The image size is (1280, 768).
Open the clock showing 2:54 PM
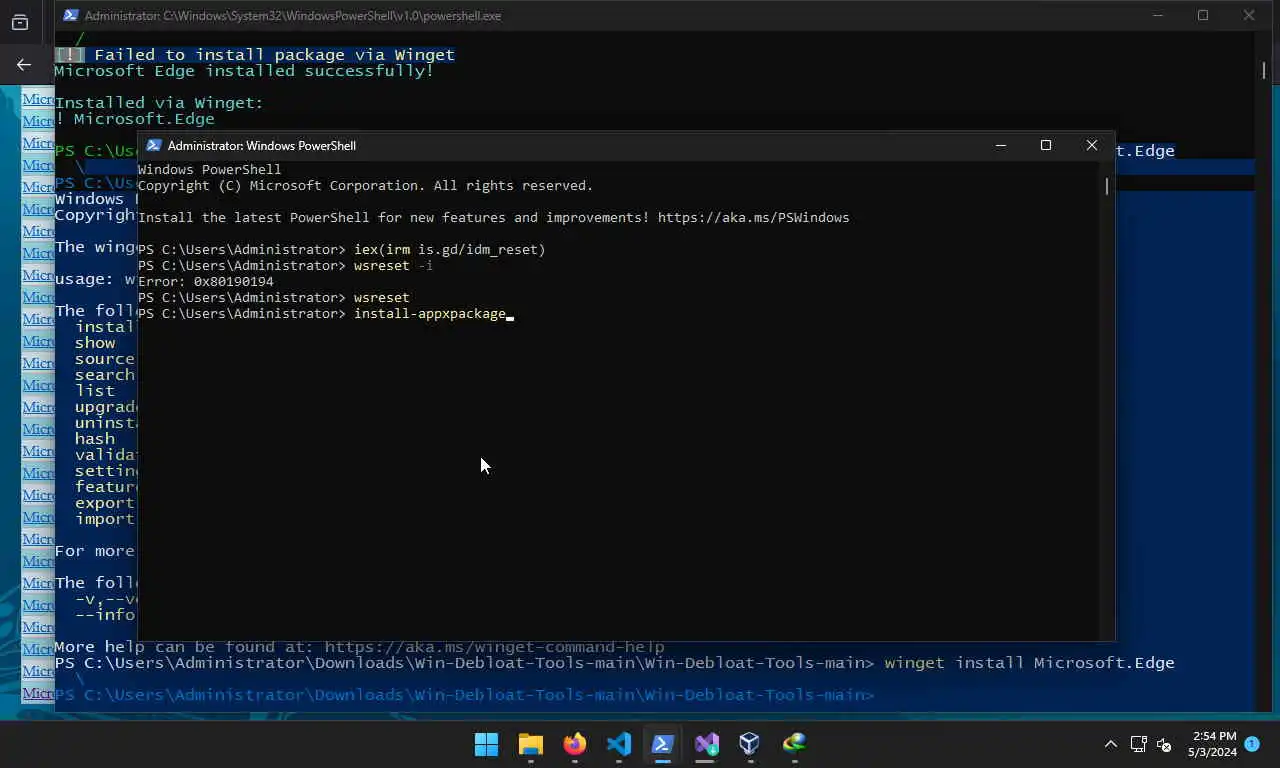click(x=1212, y=744)
